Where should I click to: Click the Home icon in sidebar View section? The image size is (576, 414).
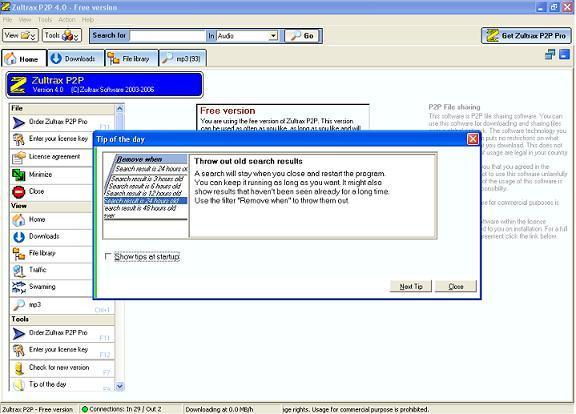point(18,220)
